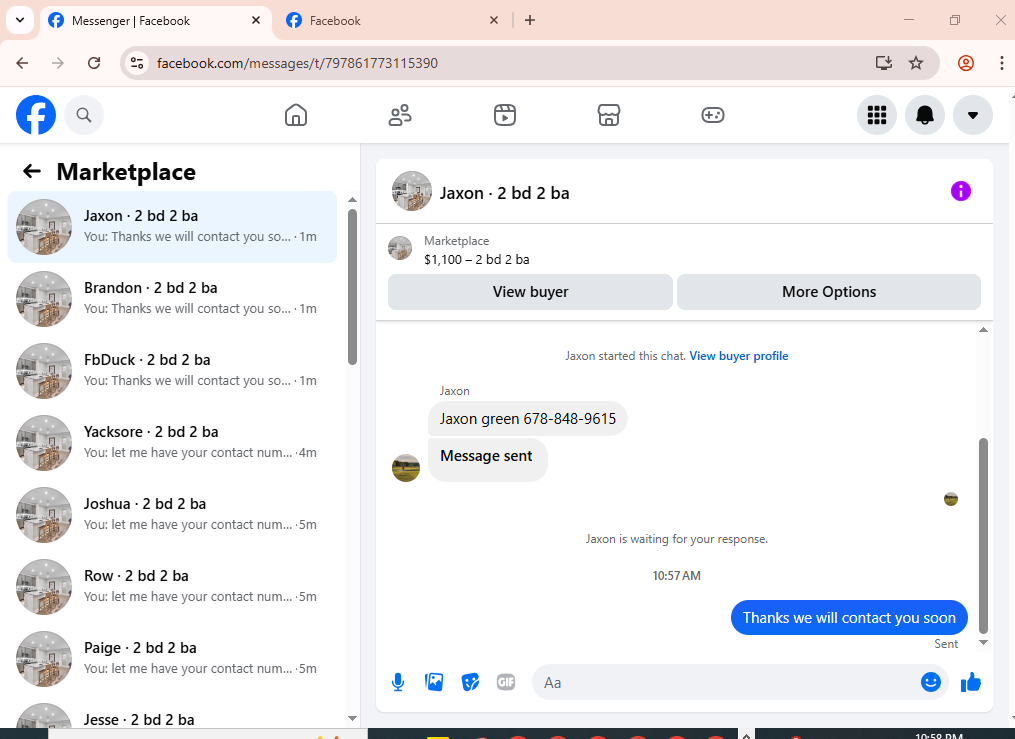
Task: Open the Chrome profile icon
Action: (x=966, y=63)
